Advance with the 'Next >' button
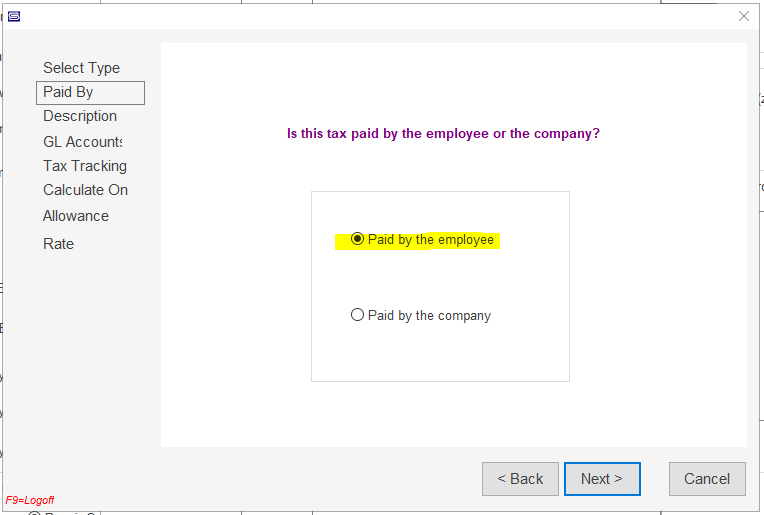Screen dimensions: 764x515 pyautogui.click(x=602, y=479)
